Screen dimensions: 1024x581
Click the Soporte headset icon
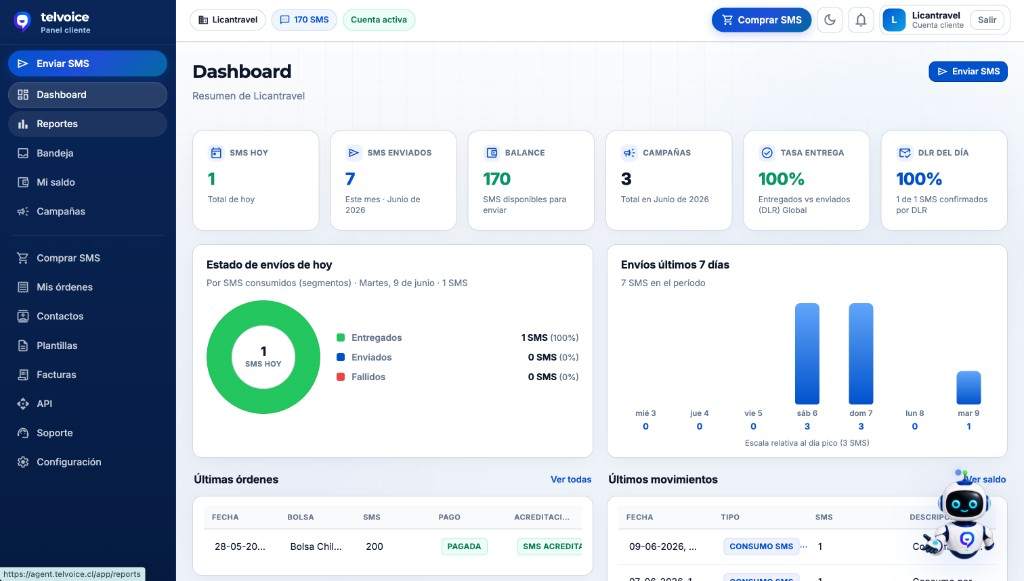(23, 433)
